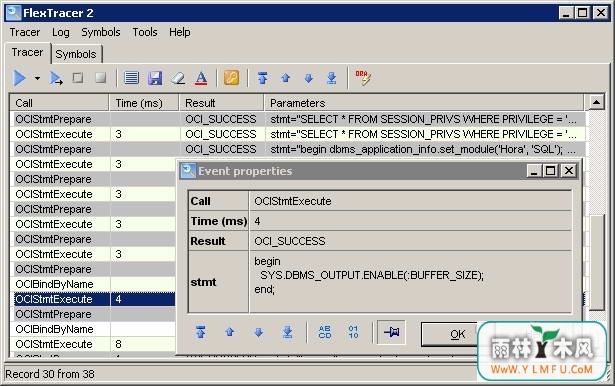The width and height of the screenshot is (615, 386).
Task: Save the log with the floppy icon
Action: [x=155, y=78]
